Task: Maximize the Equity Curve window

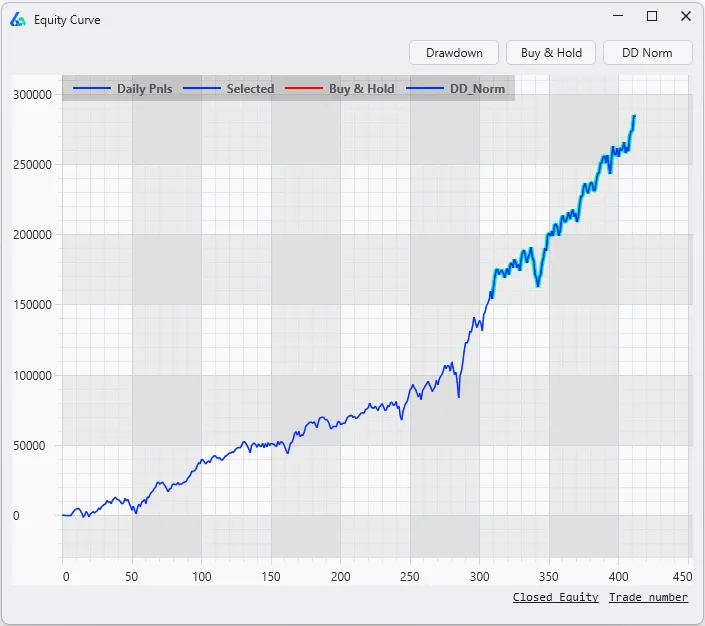Action: [652, 16]
